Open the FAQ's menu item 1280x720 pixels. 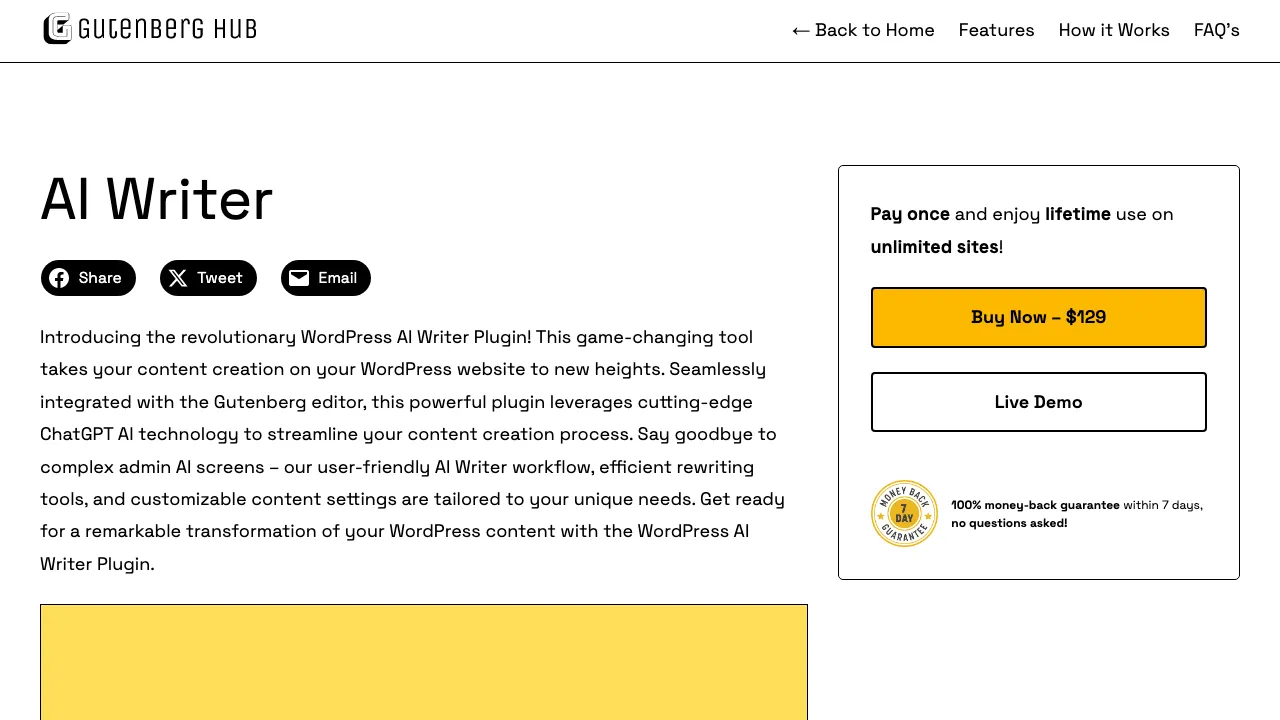pos(1216,30)
